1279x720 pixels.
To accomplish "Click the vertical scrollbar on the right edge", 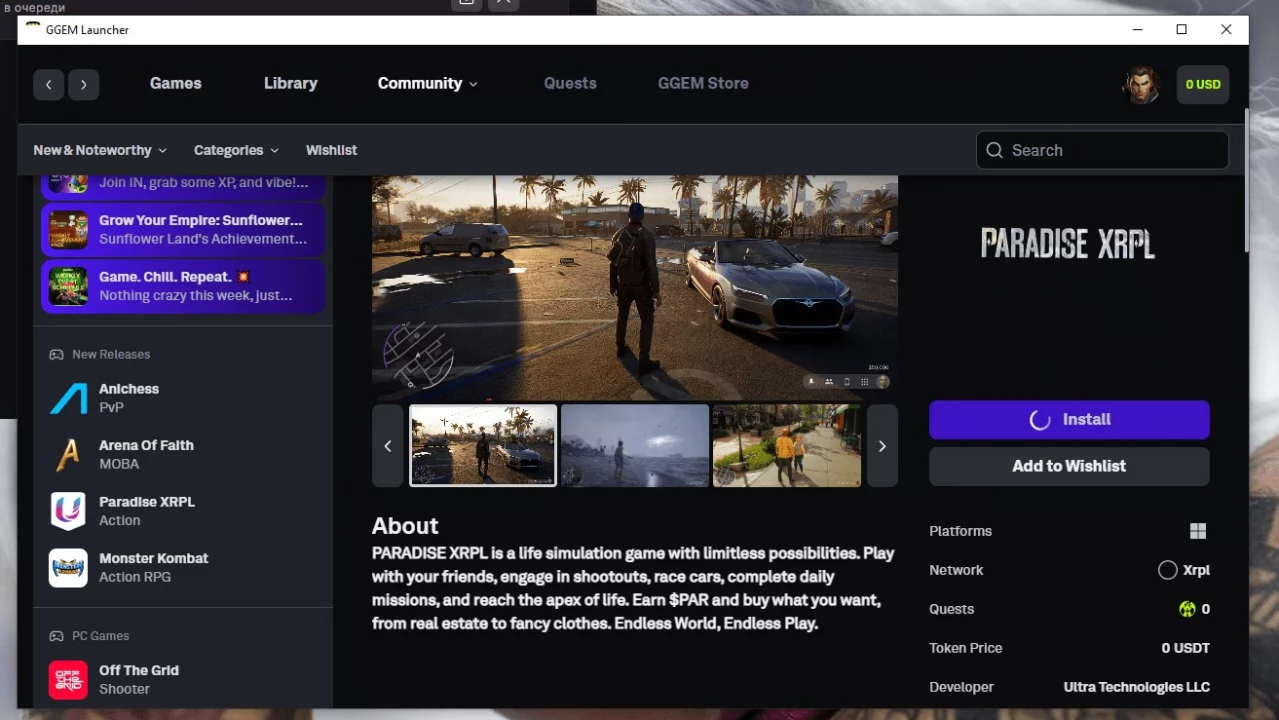I will [x=1246, y=180].
